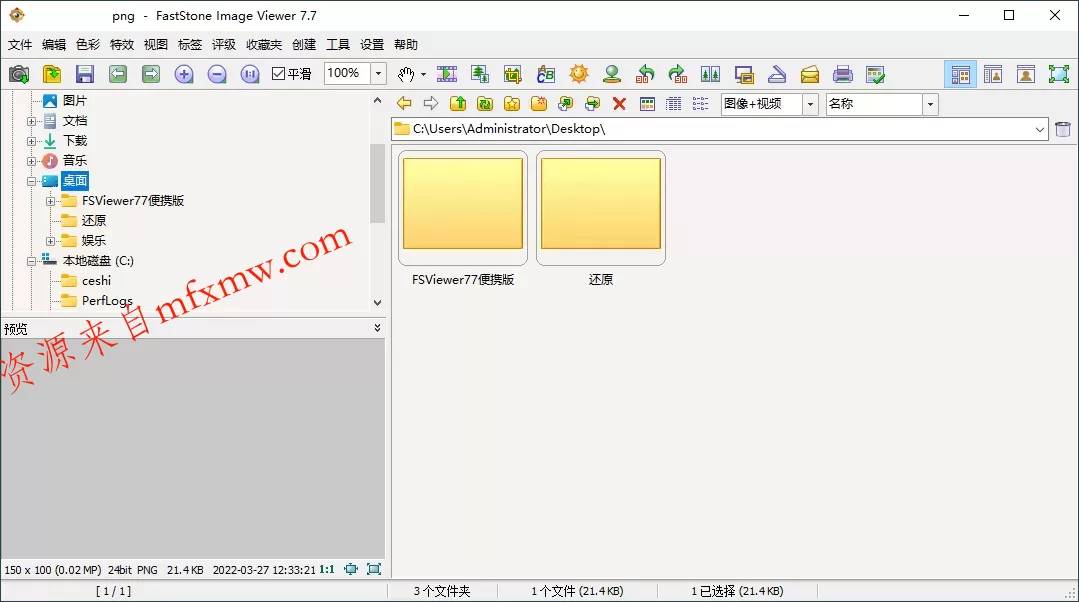The width and height of the screenshot is (1079, 602).
Task: Open the screen capture tool icon
Action: pyautogui.click(x=744, y=74)
